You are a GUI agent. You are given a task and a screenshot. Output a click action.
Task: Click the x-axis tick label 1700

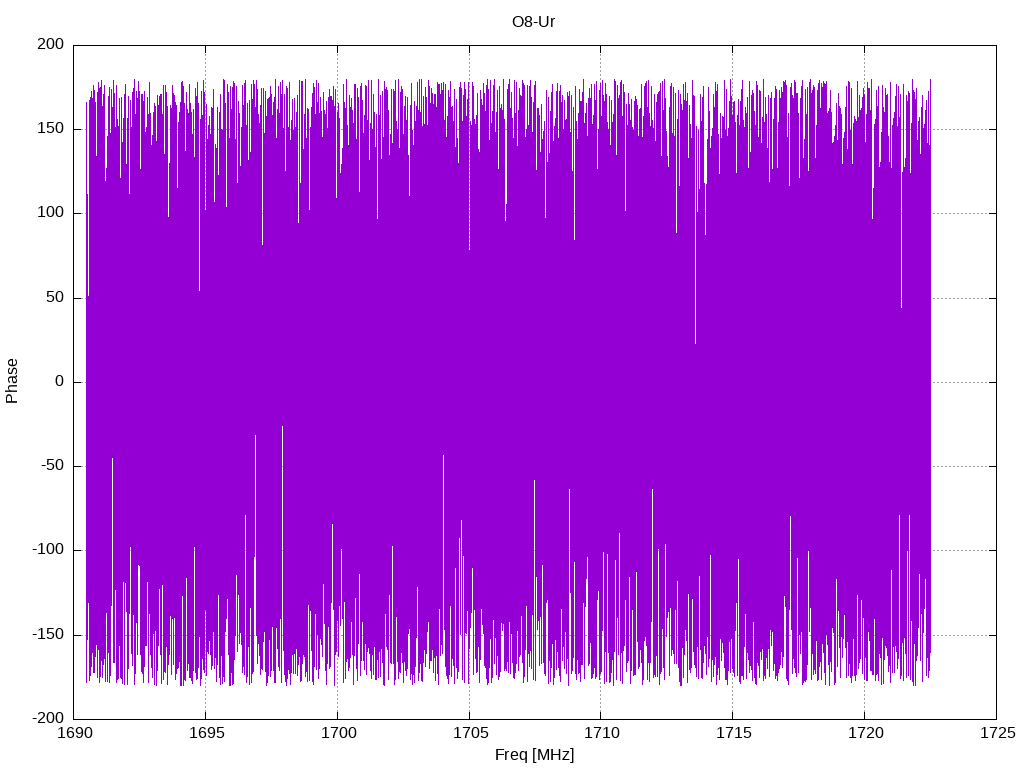point(338,733)
